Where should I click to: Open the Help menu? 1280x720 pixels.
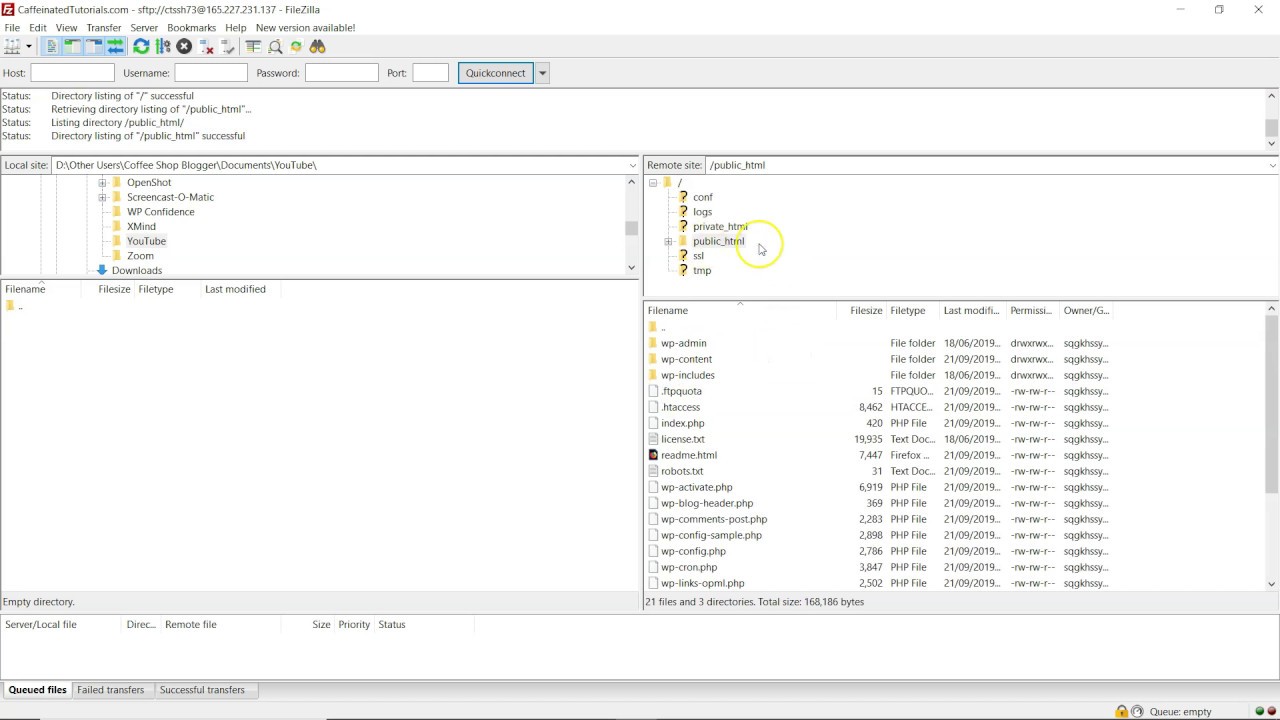tap(236, 28)
